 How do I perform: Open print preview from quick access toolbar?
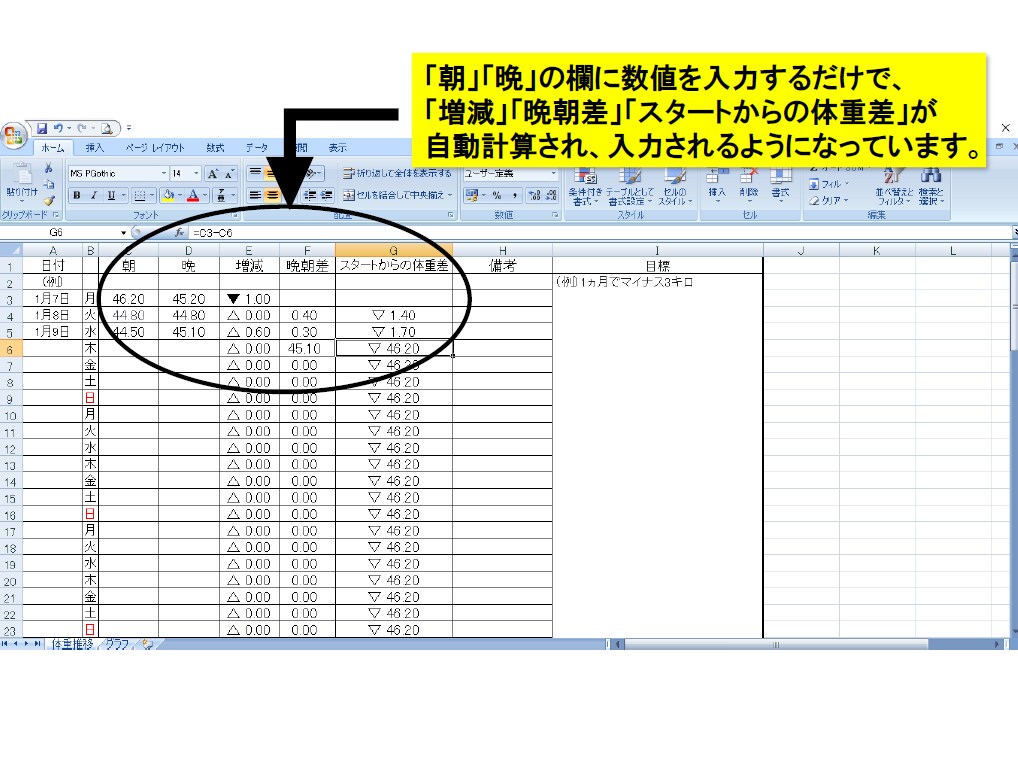[107, 129]
